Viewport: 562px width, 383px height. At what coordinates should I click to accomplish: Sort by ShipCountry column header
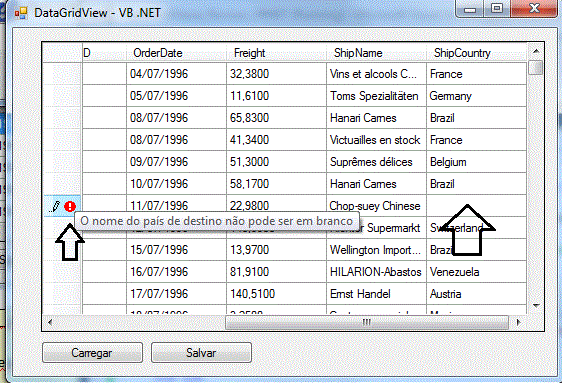476,53
